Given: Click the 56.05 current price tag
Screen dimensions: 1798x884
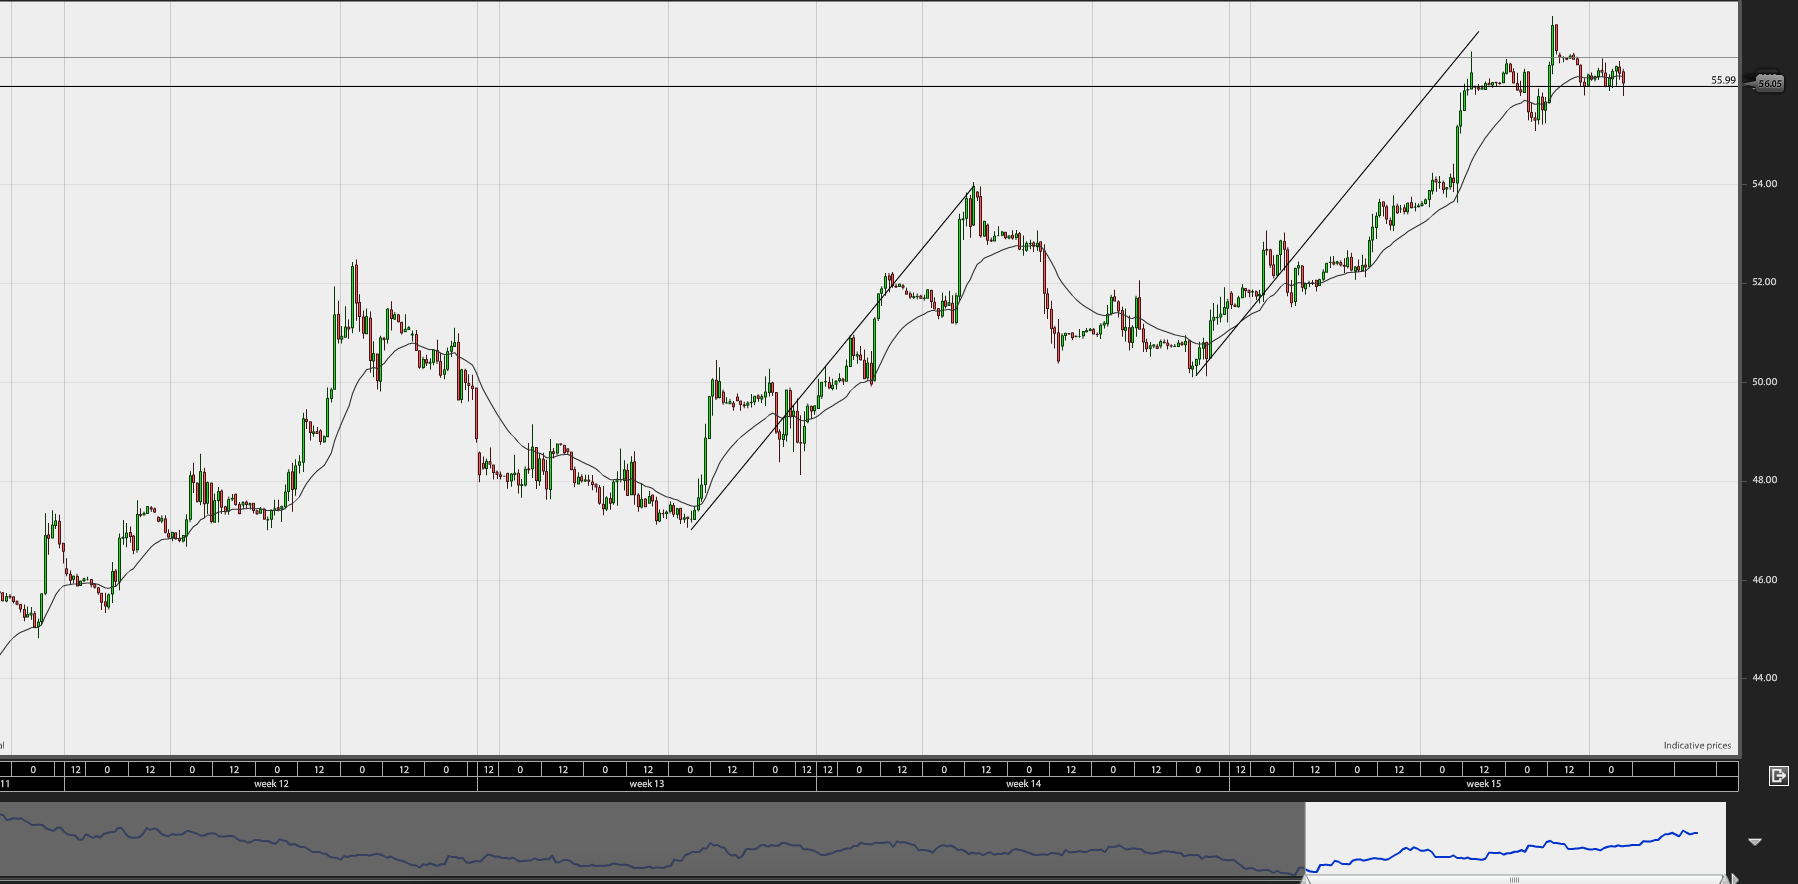Looking at the screenshot, I should (x=1769, y=83).
